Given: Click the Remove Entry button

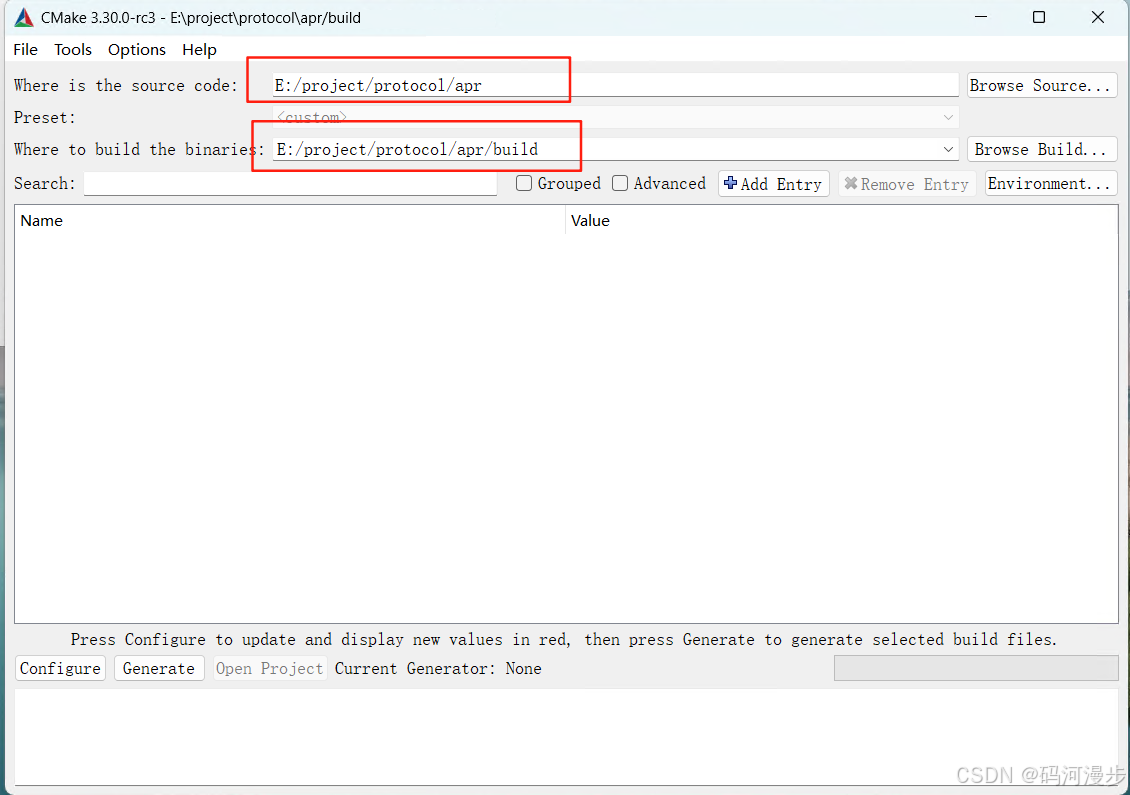Looking at the screenshot, I should point(907,184).
